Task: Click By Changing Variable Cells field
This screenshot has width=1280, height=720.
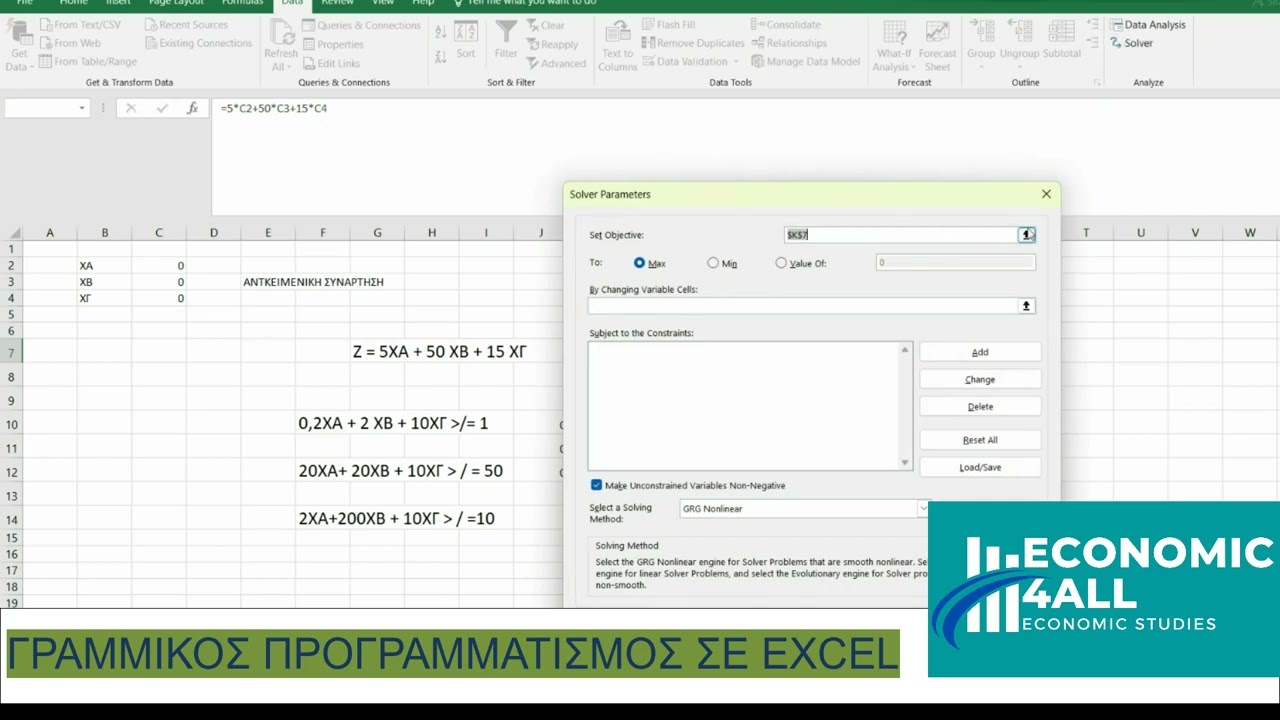Action: point(802,306)
